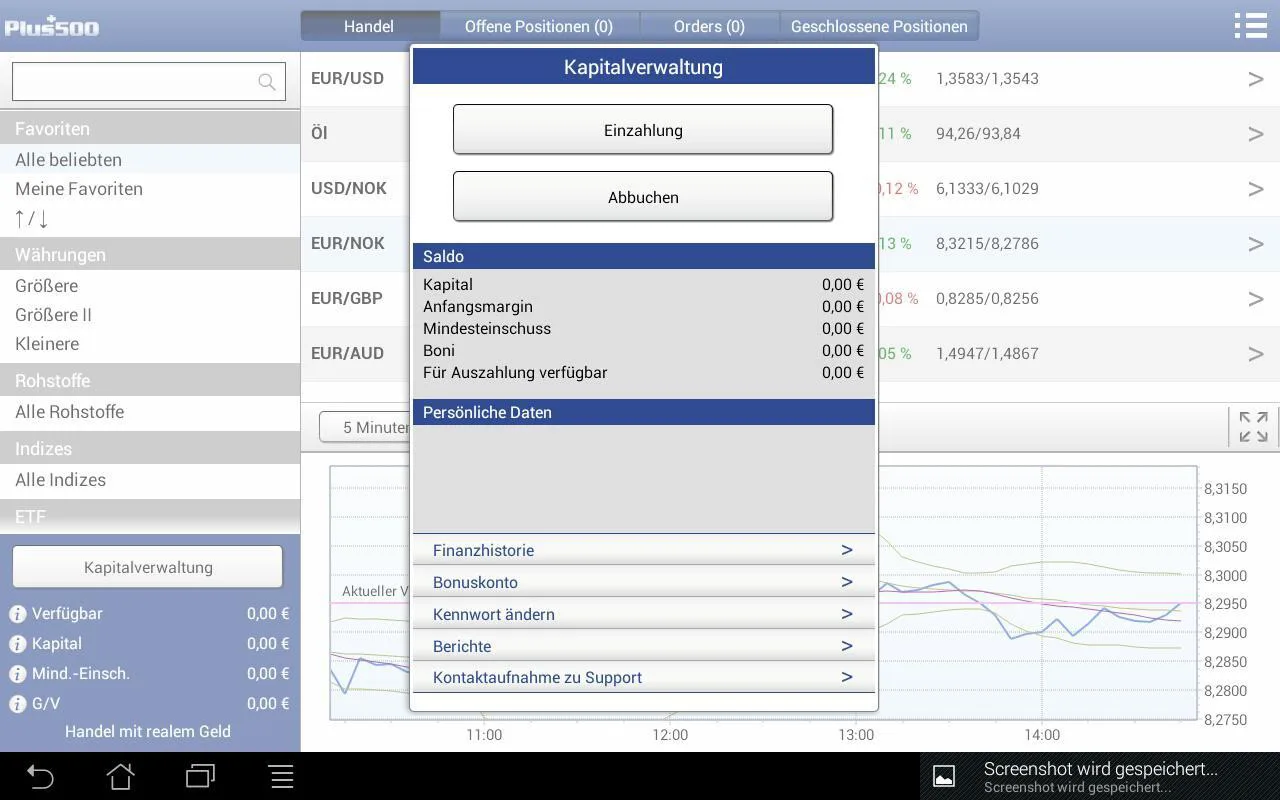
Task: Select Kleinere currencies category
Action: pyautogui.click(x=150, y=344)
